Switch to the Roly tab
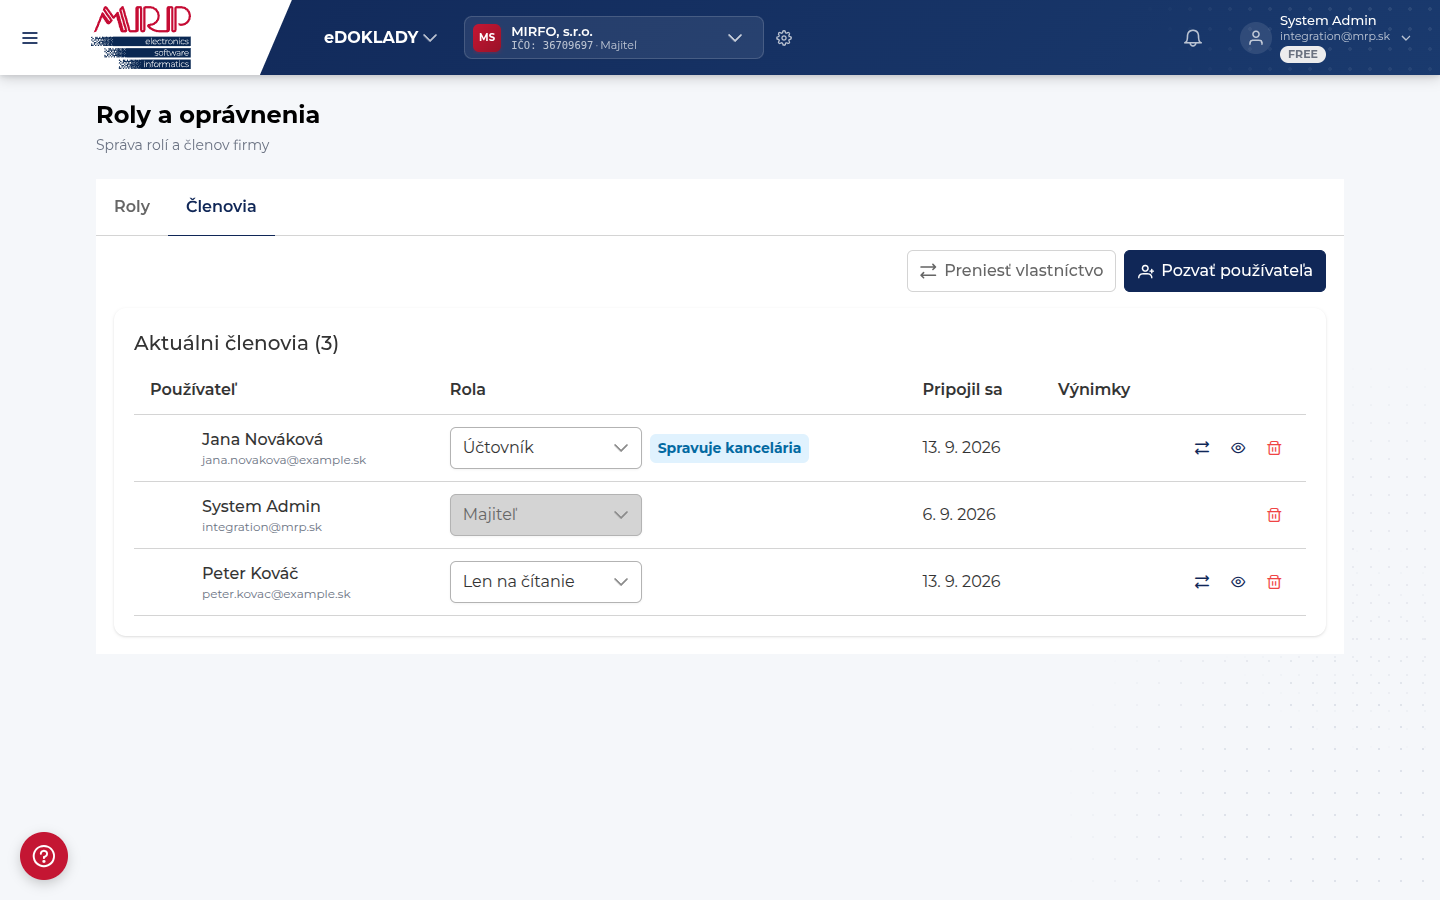This screenshot has height=900, width=1440. pyautogui.click(x=132, y=207)
